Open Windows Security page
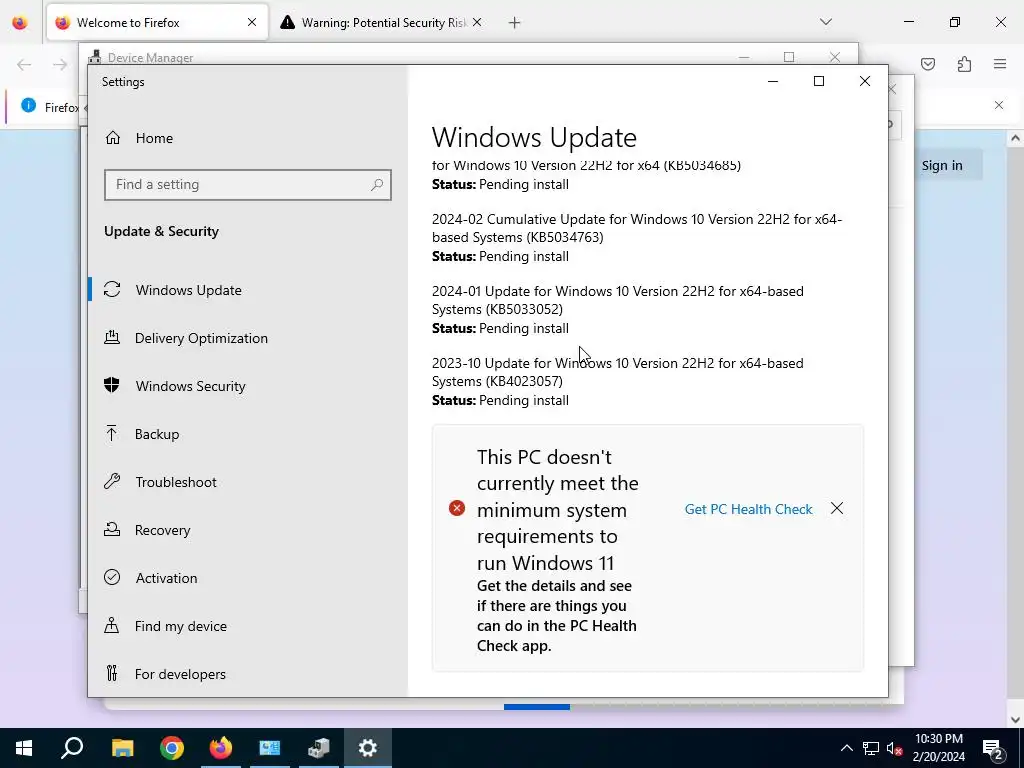 pos(190,386)
